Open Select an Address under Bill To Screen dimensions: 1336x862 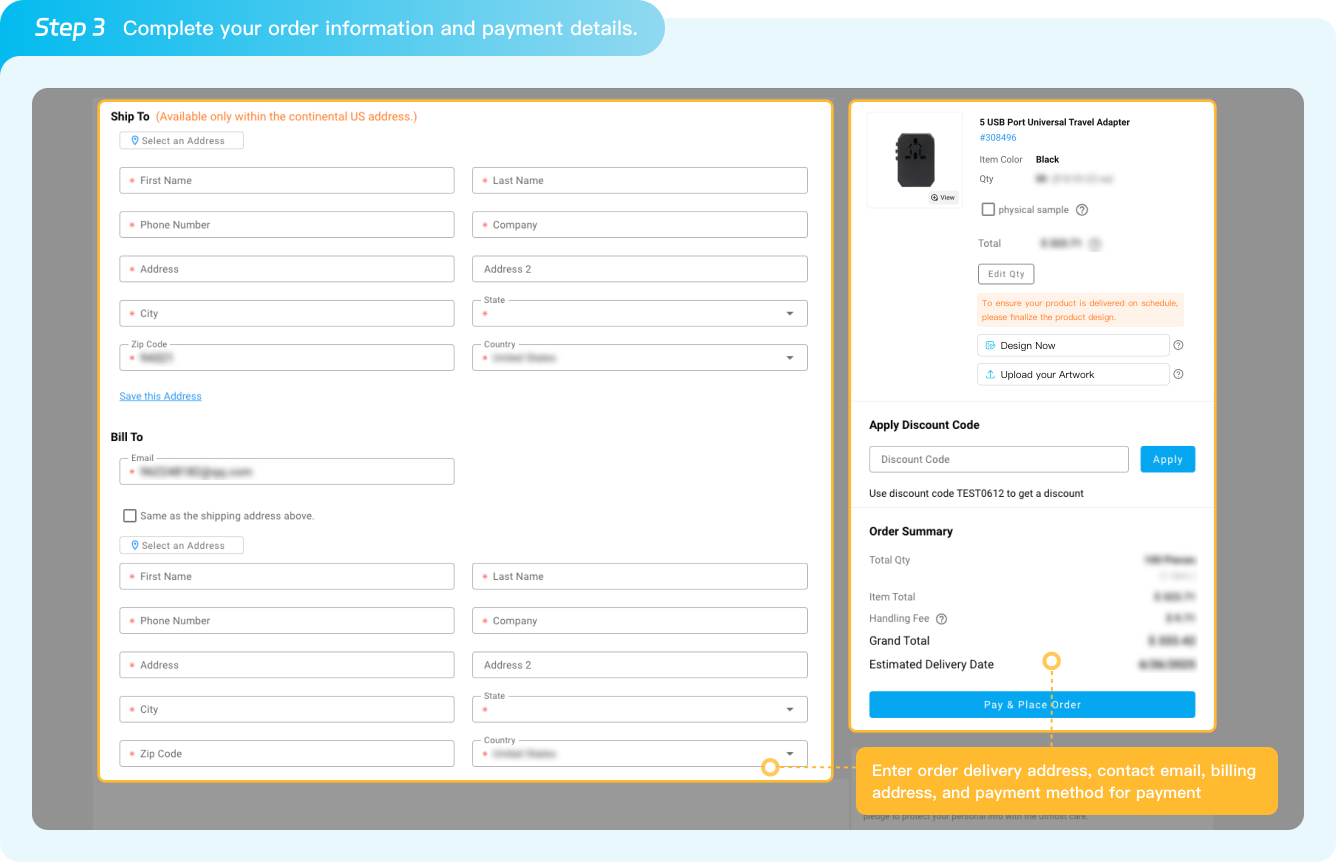(x=181, y=546)
